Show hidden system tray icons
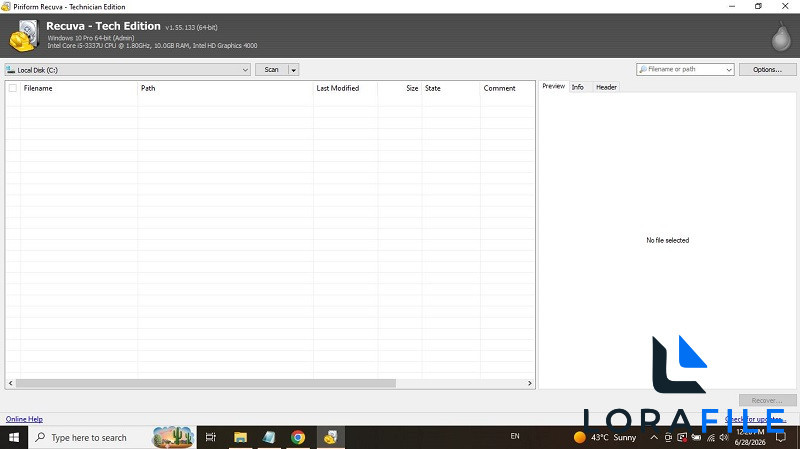 (654, 437)
